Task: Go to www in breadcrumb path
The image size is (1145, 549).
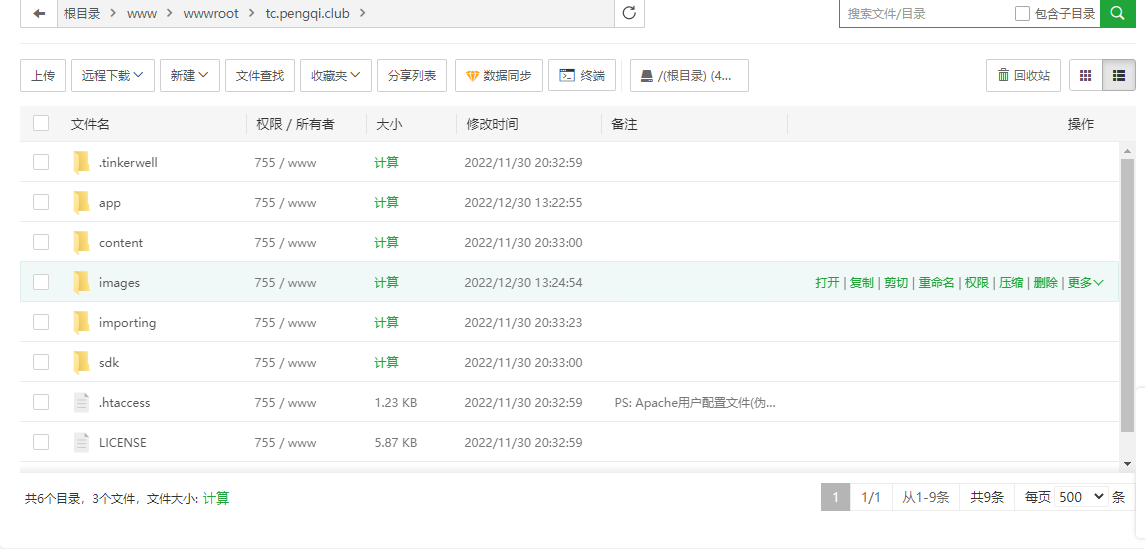Action: [x=142, y=13]
